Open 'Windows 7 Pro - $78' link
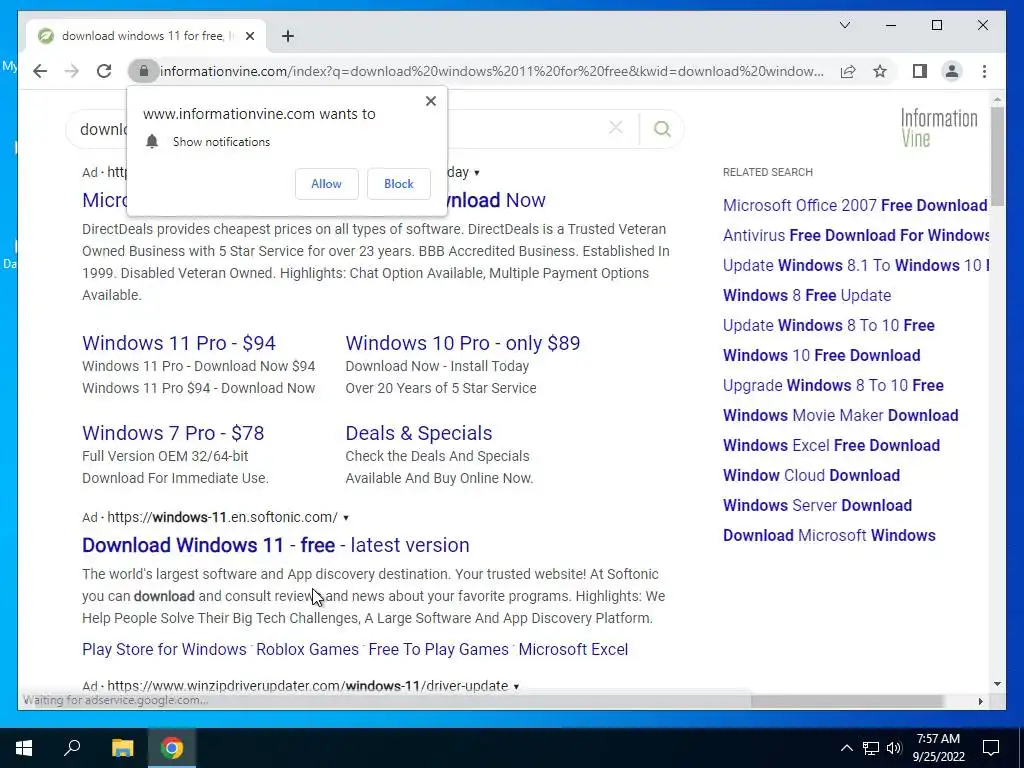This screenshot has height=768, width=1024. (173, 433)
